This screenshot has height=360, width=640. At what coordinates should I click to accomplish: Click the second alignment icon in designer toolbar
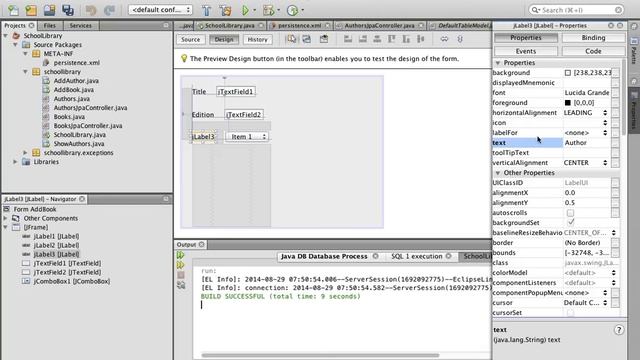tap(362, 39)
